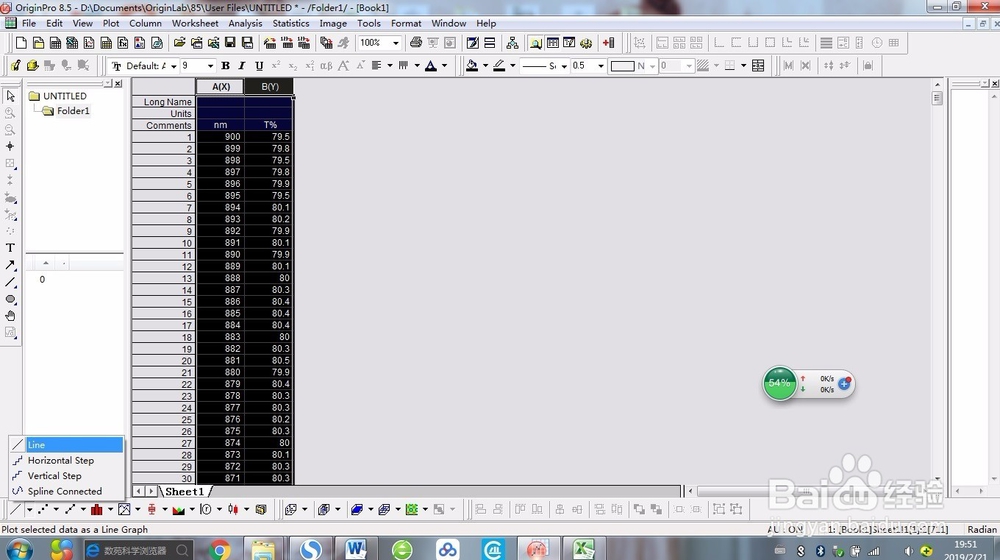Screen dimensions: 1000x560
Task: Select the Folder1 tree item
Action: tap(73, 111)
